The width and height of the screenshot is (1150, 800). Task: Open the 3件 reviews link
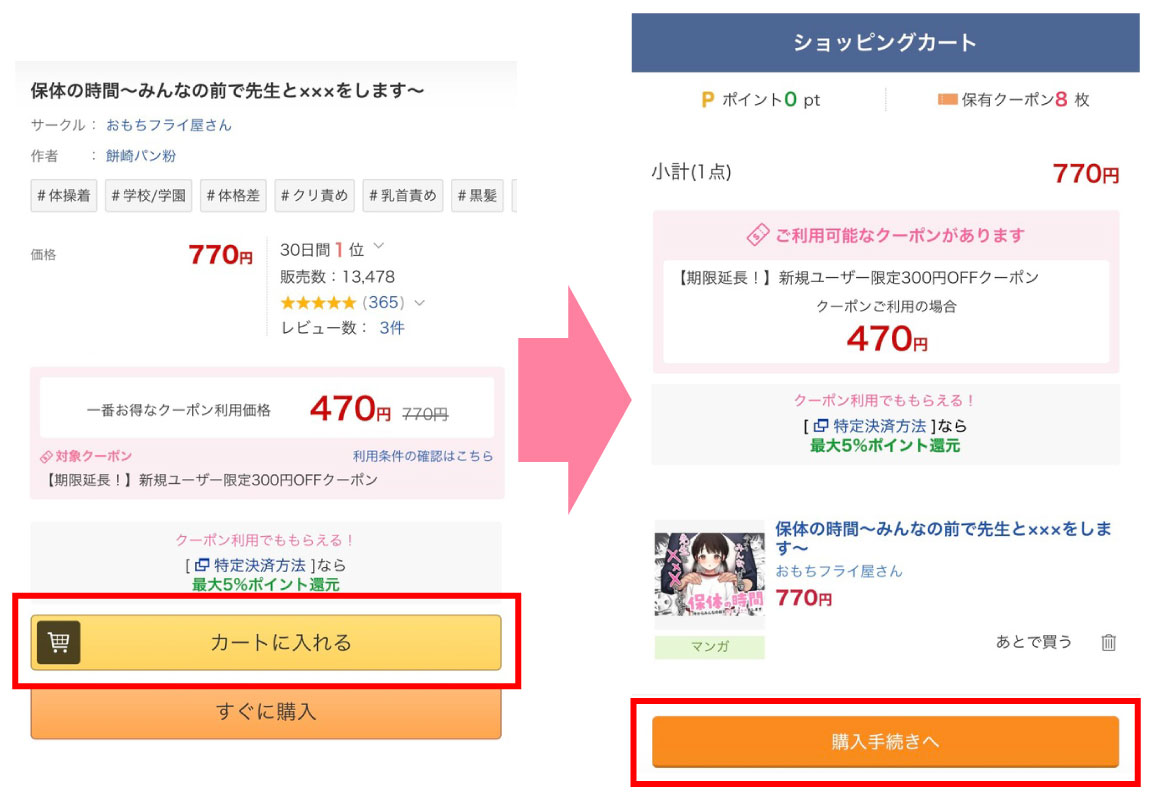[392, 328]
